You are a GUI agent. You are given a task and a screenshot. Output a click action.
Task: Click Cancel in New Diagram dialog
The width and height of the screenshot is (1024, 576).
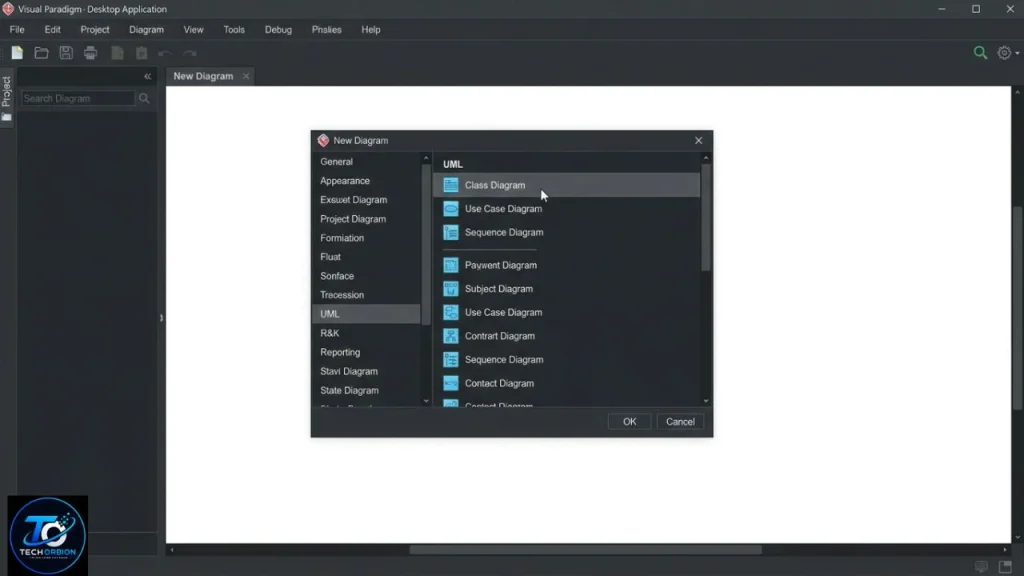coord(680,422)
